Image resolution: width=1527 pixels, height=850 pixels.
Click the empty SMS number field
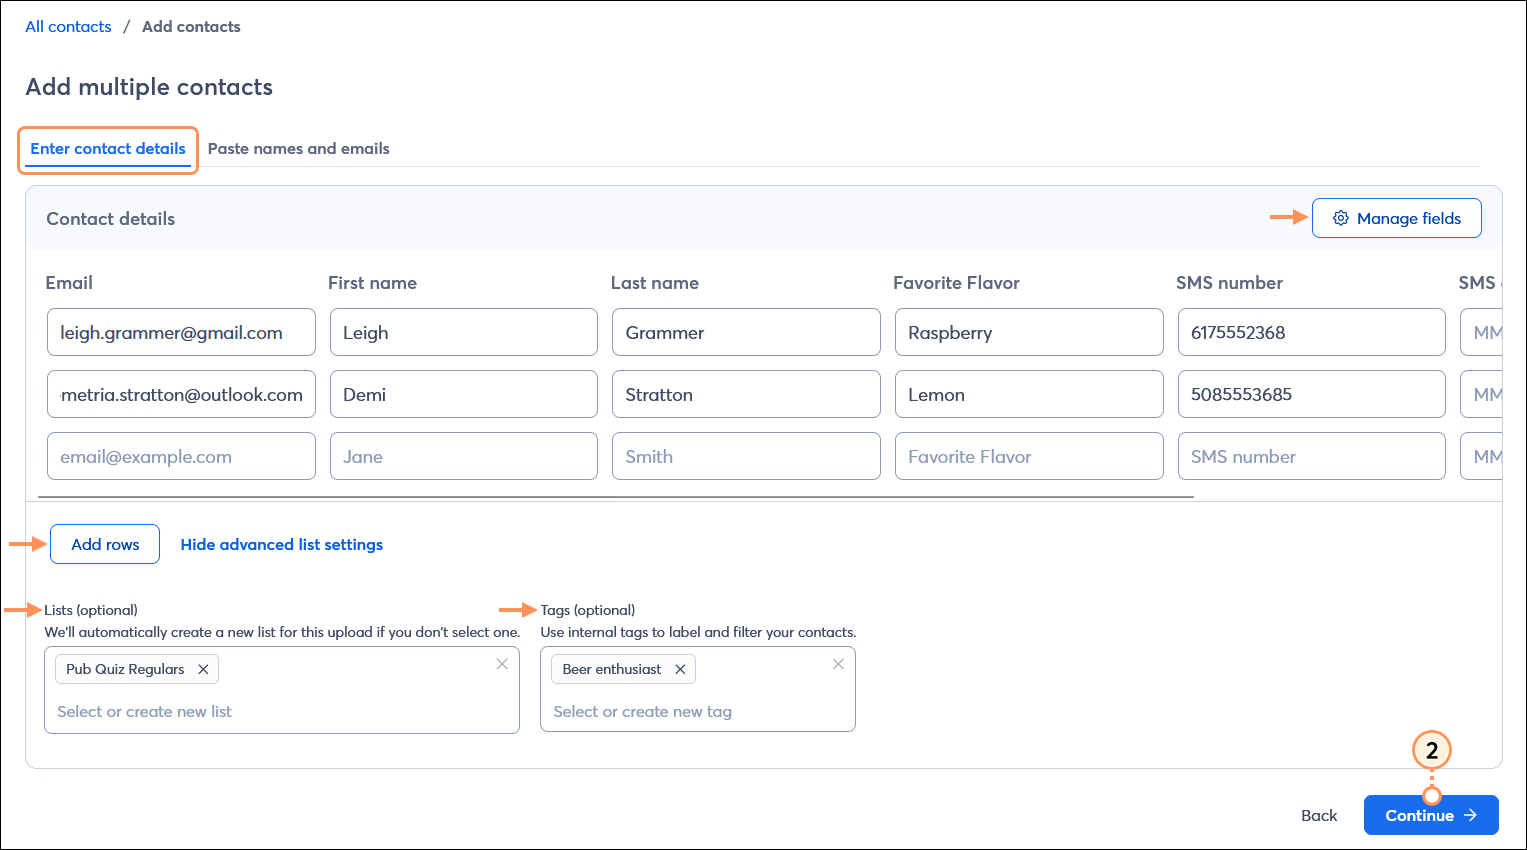click(1311, 456)
